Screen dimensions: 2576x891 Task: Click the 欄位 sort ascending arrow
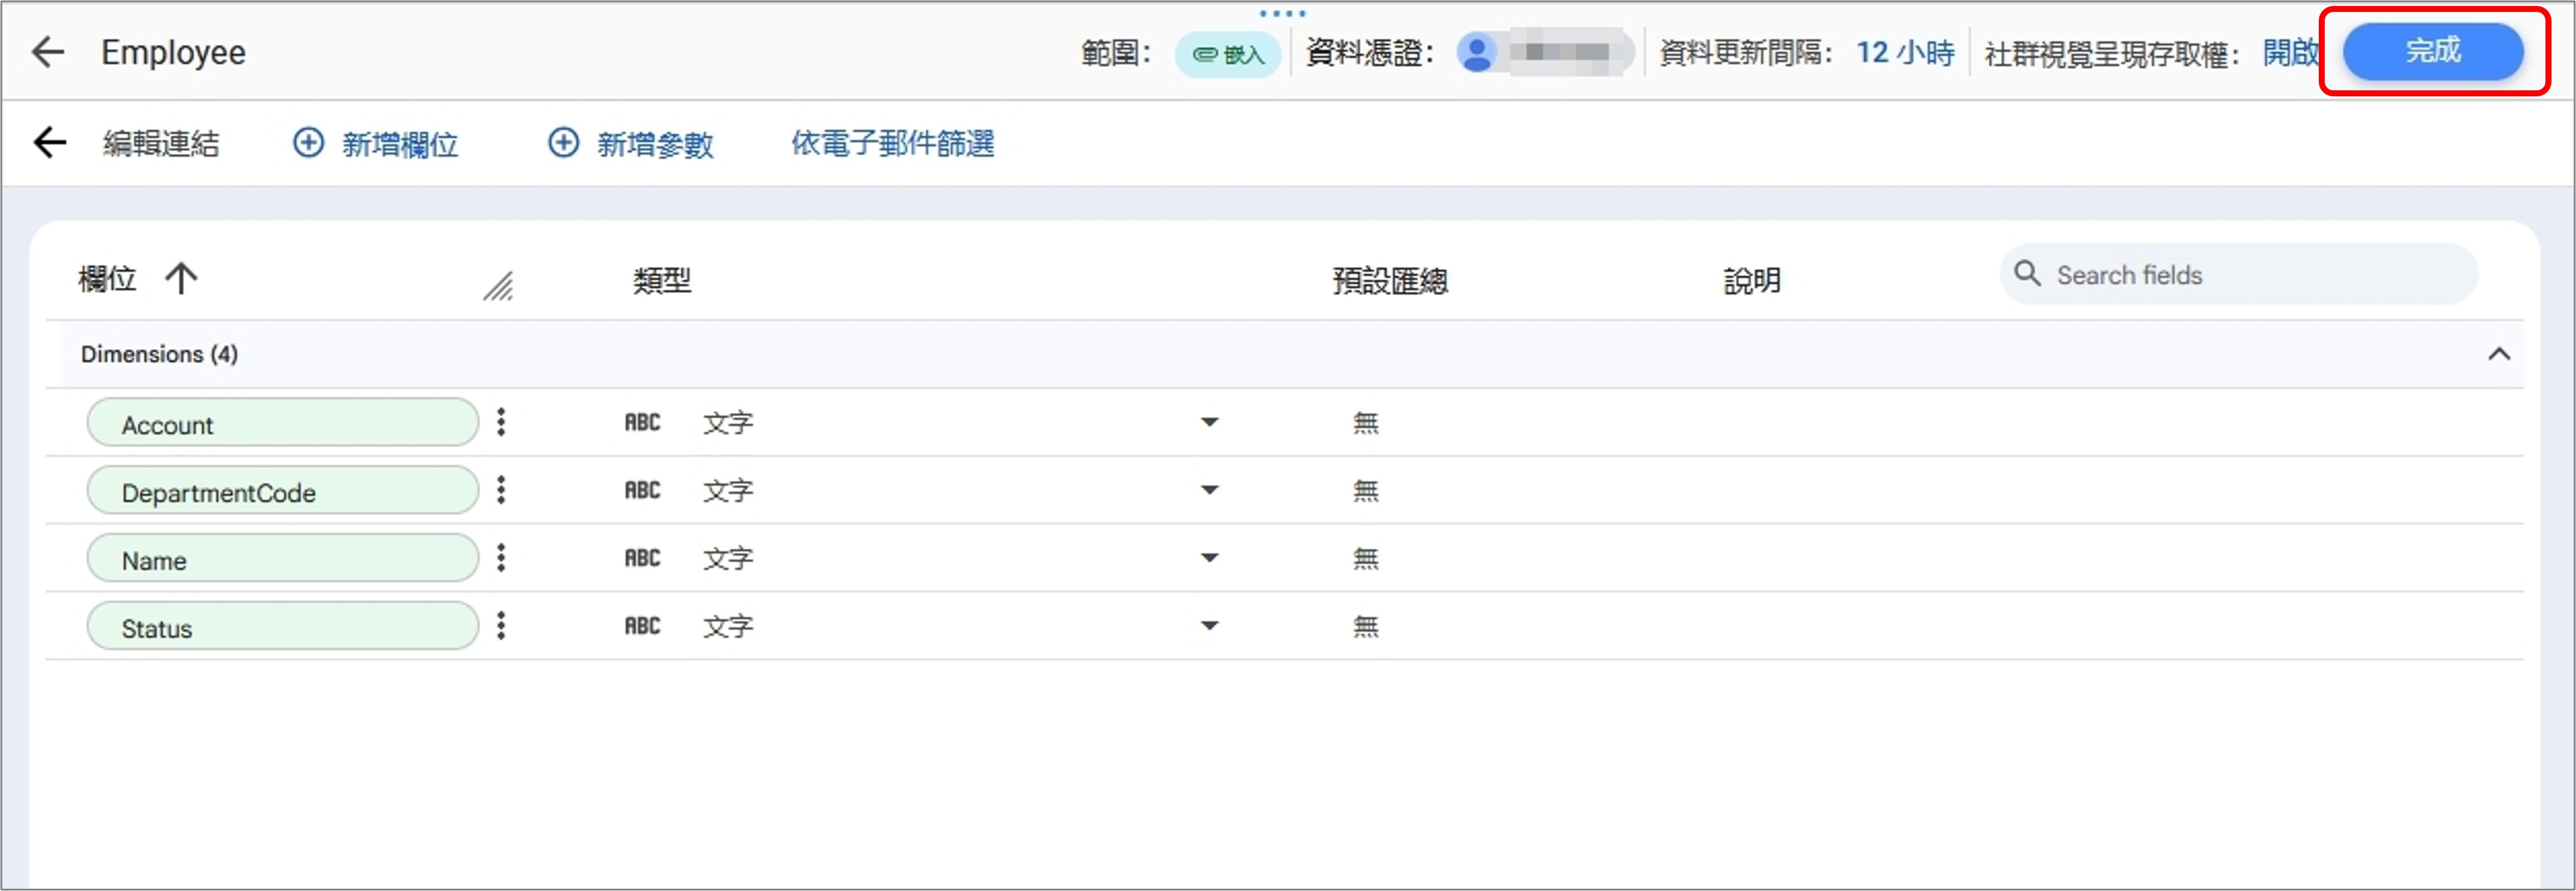pos(181,278)
